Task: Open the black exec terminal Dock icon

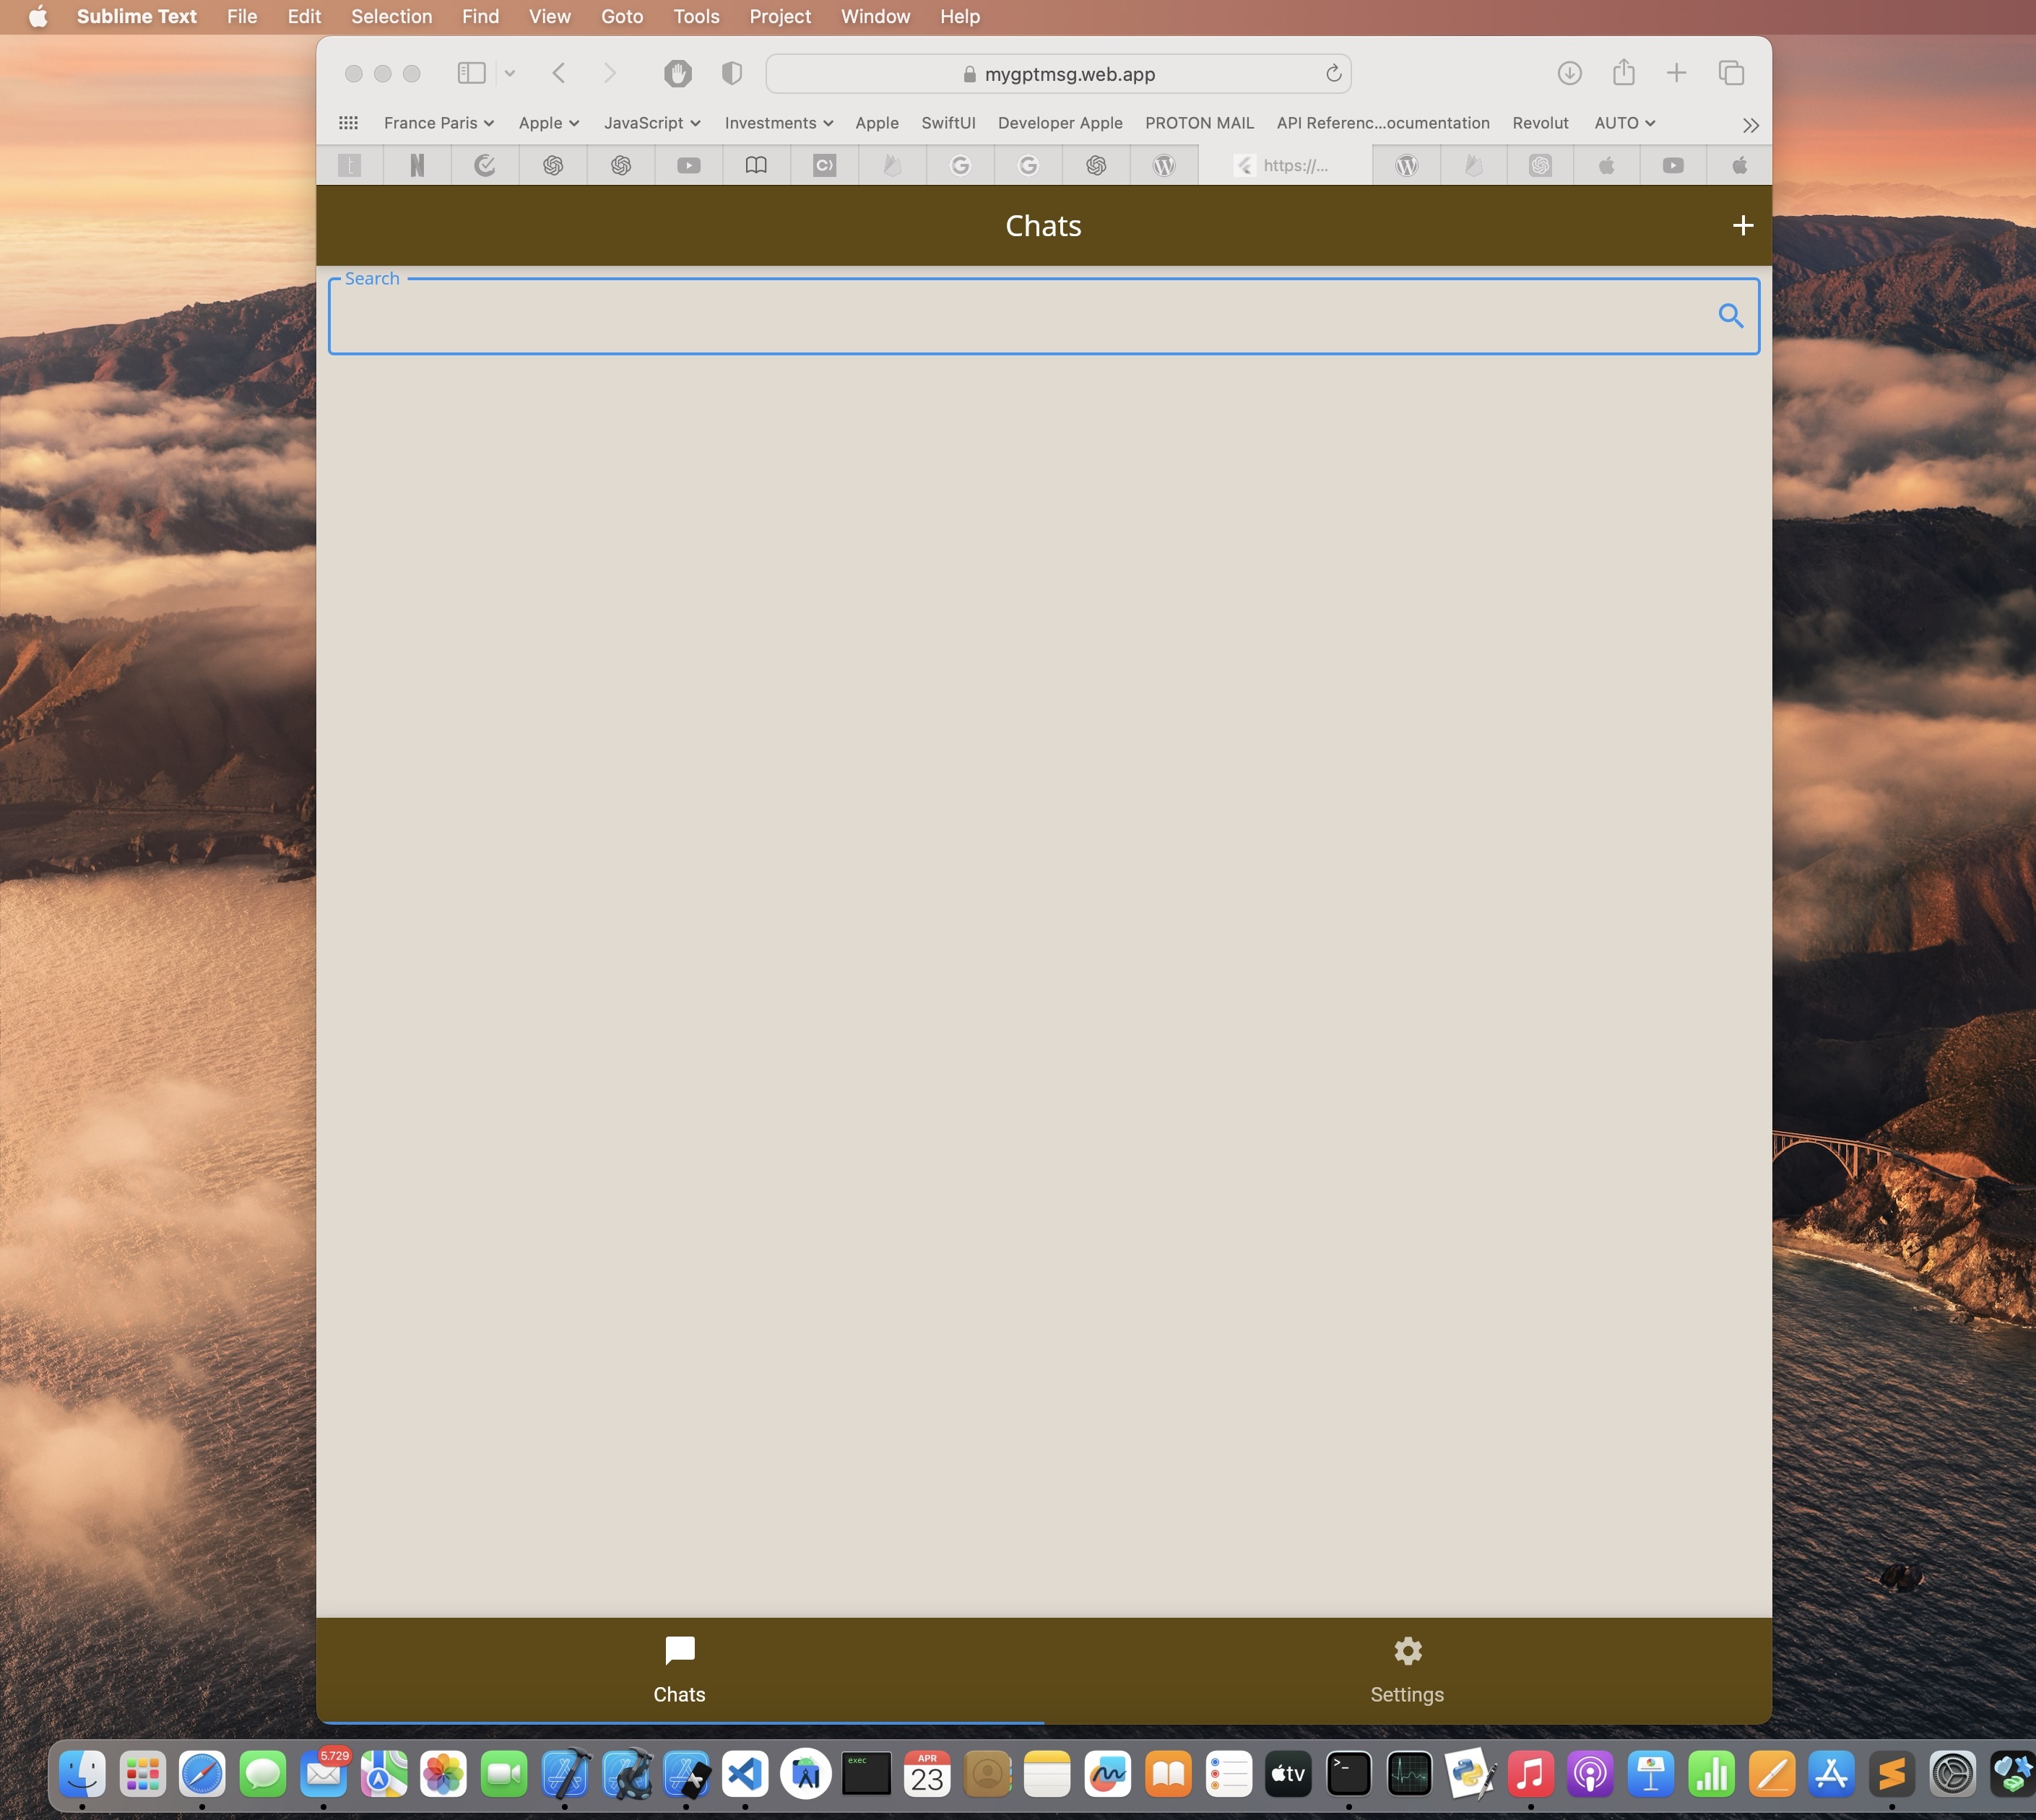Action: pos(866,1774)
